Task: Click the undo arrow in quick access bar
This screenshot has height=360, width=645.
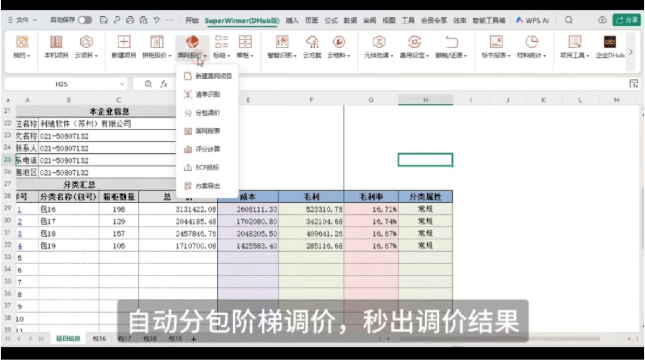Action: click(156, 20)
